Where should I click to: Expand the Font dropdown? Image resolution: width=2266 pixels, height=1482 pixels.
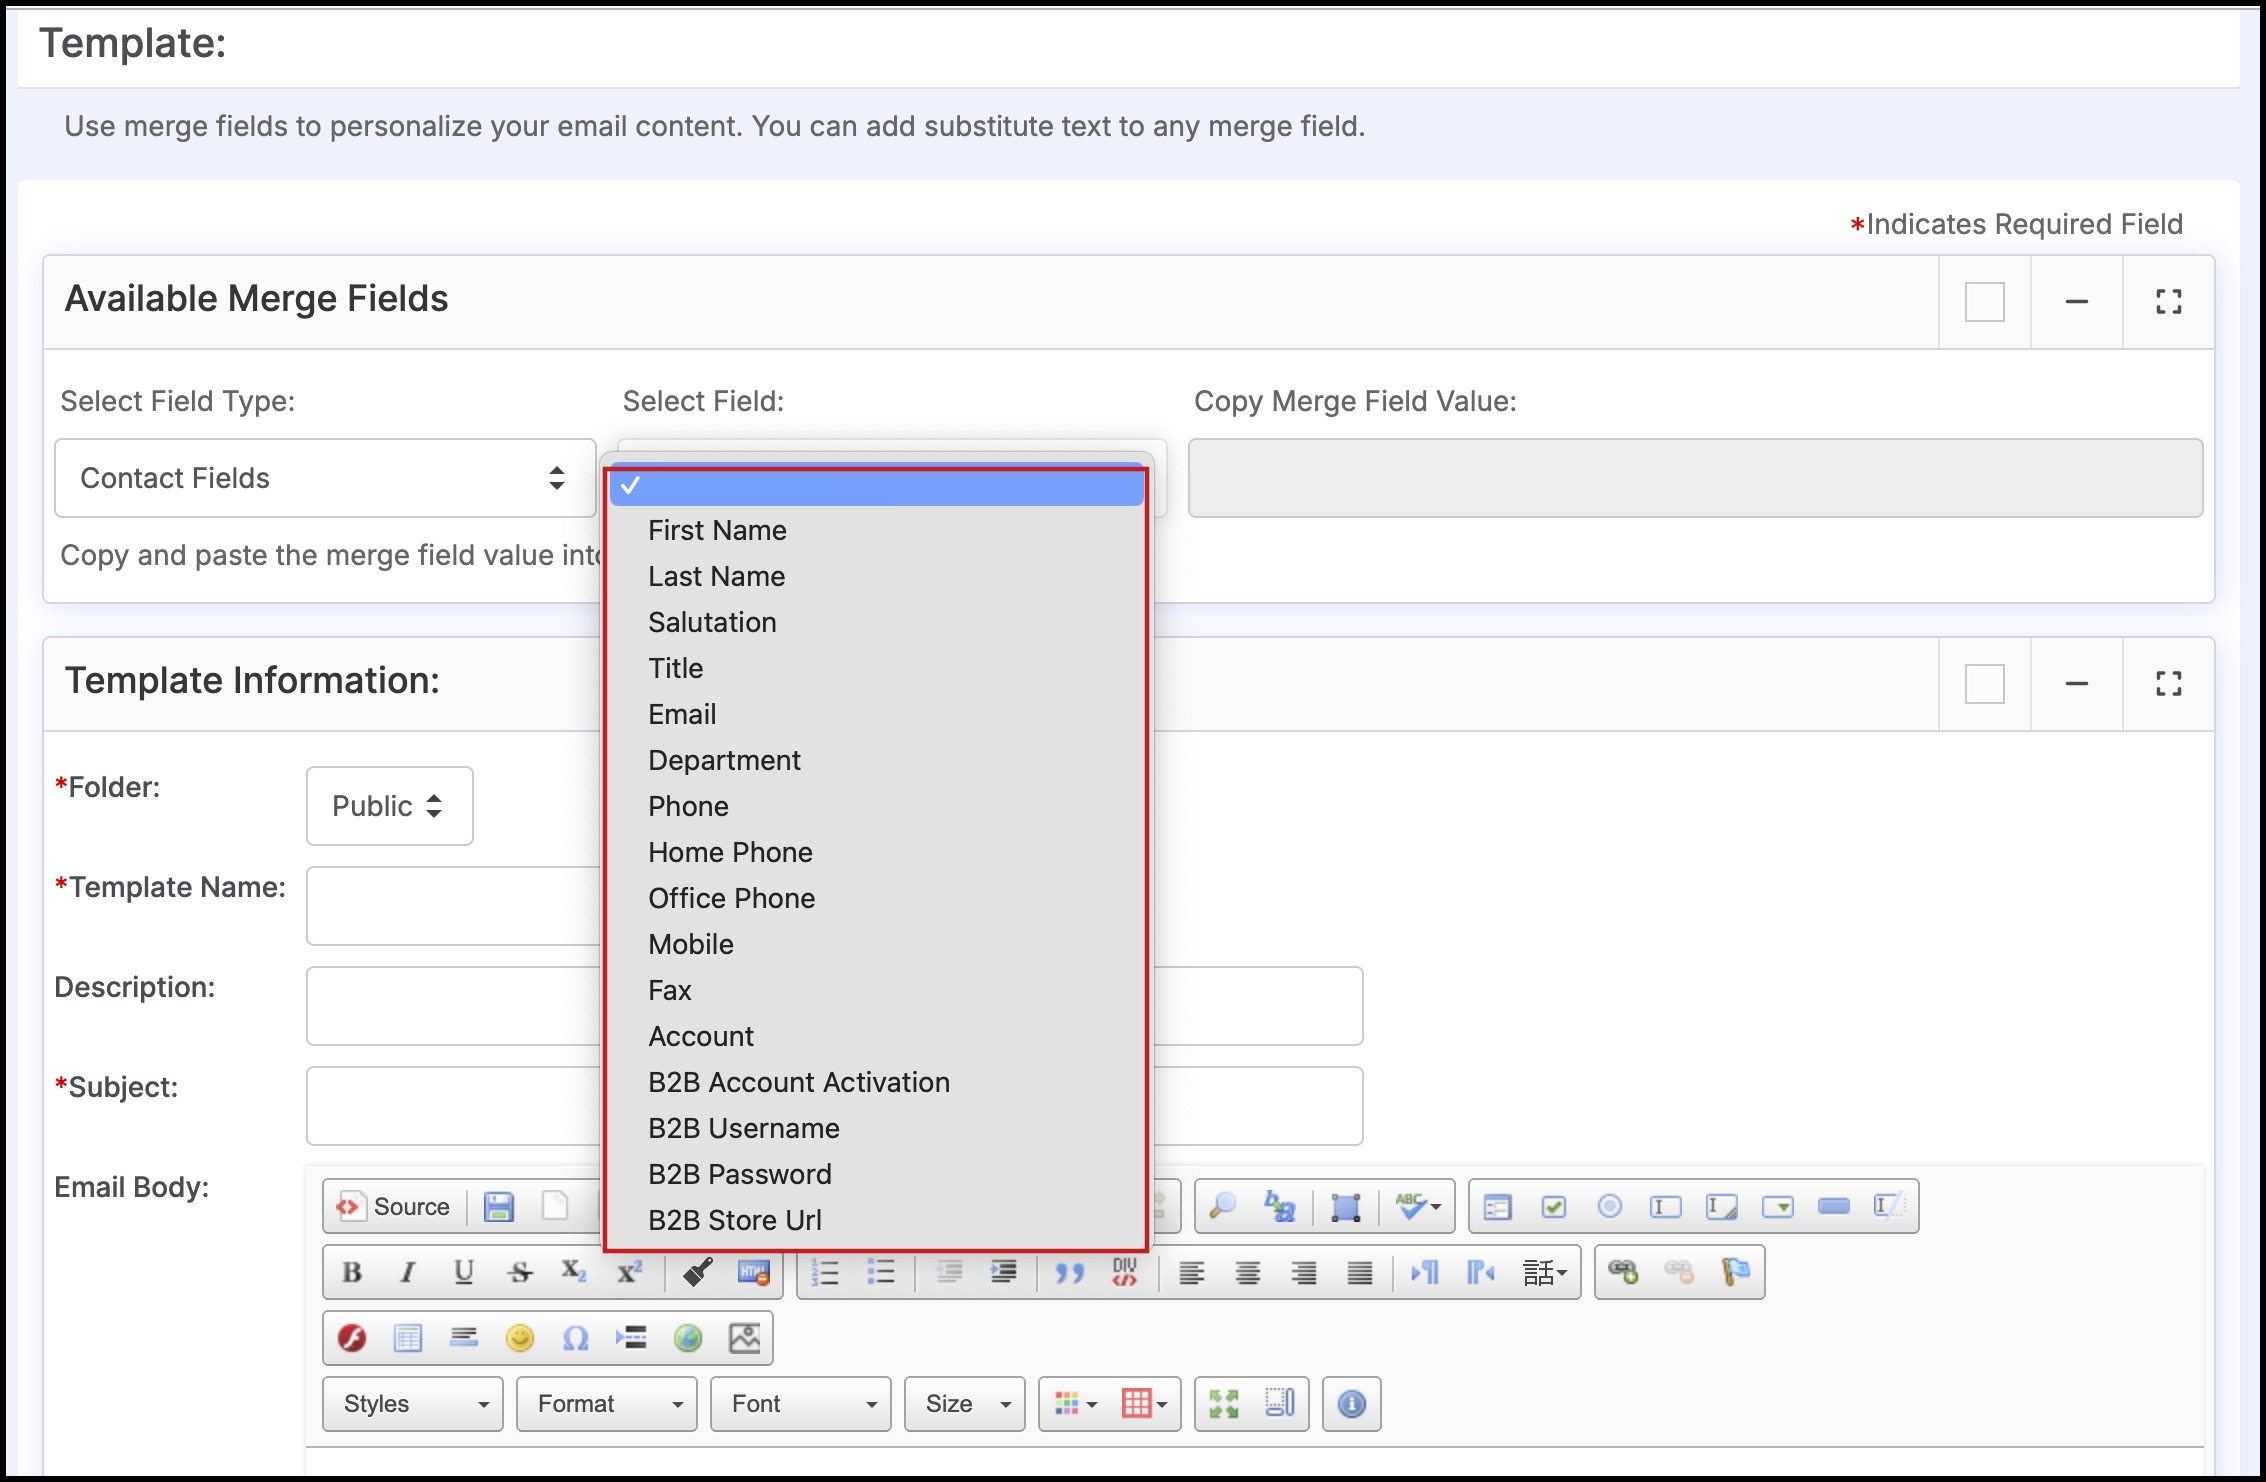(x=800, y=1404)
